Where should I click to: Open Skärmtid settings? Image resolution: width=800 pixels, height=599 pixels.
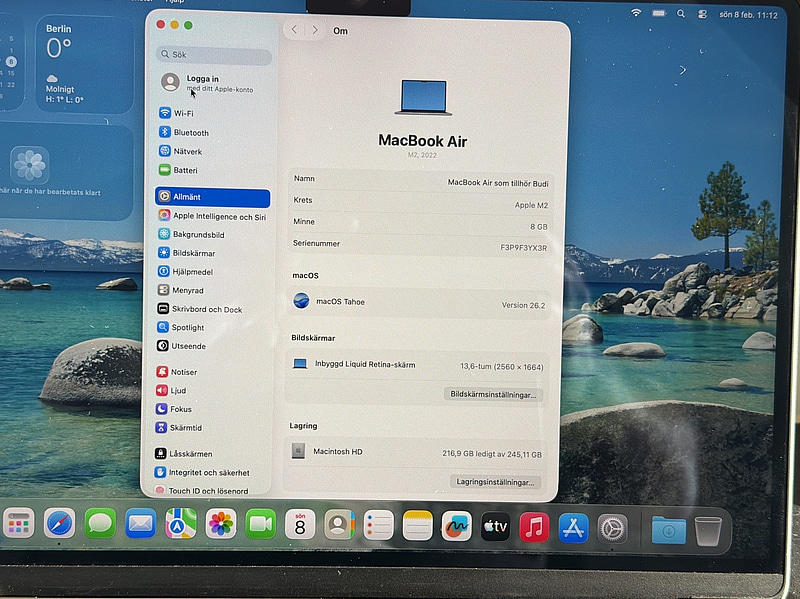click(x=185, y=427)
